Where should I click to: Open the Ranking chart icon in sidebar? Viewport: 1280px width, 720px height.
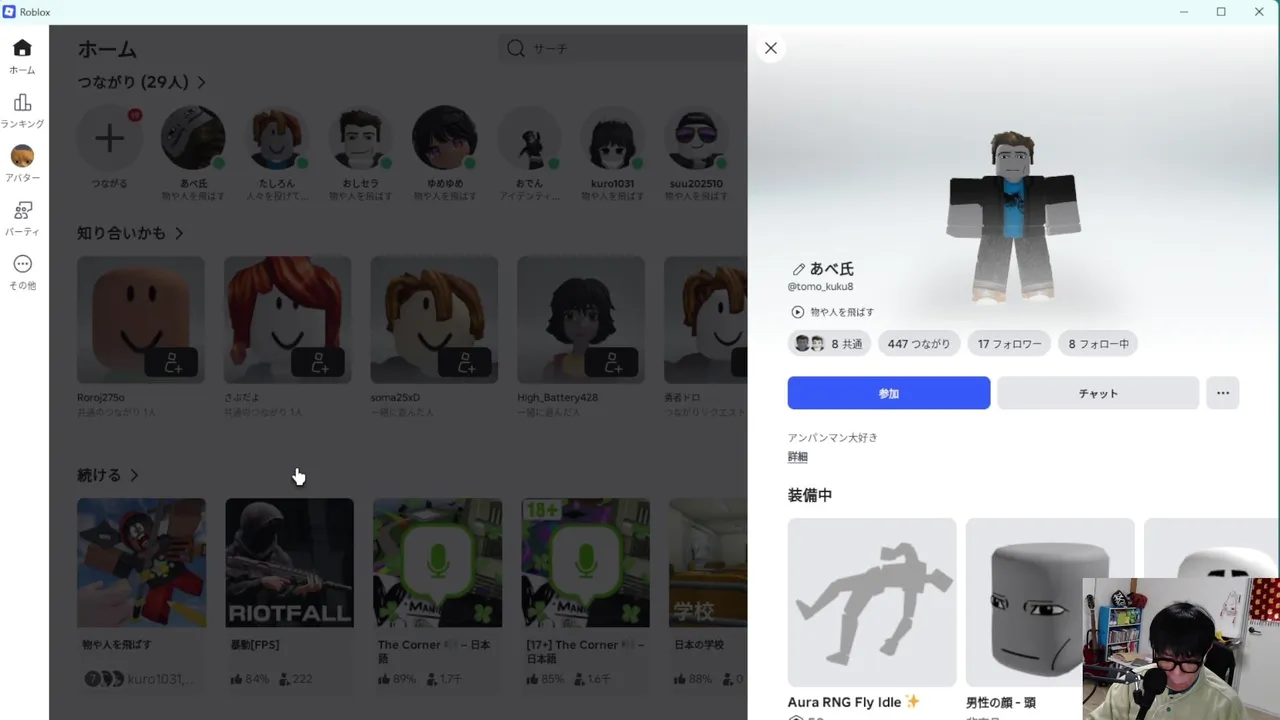pyautogui.click(x=22, y=103)
